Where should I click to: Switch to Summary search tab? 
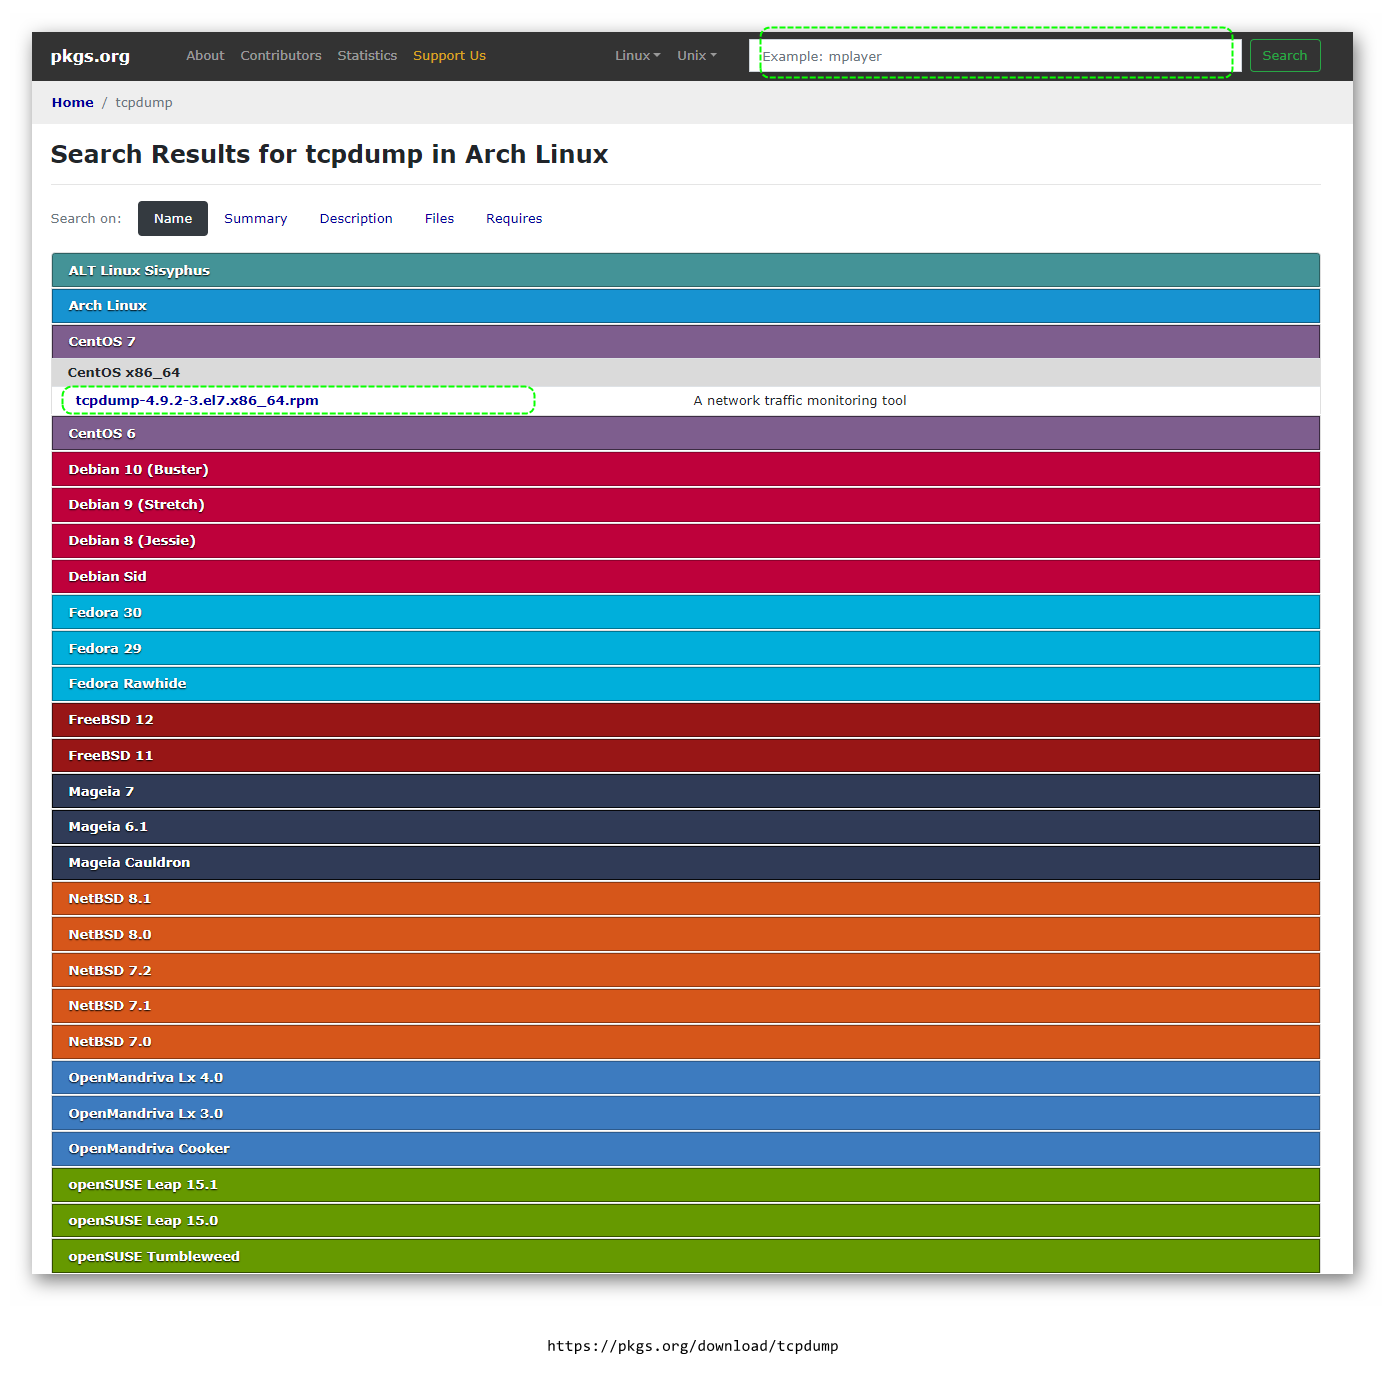click(x=255, y=219)
